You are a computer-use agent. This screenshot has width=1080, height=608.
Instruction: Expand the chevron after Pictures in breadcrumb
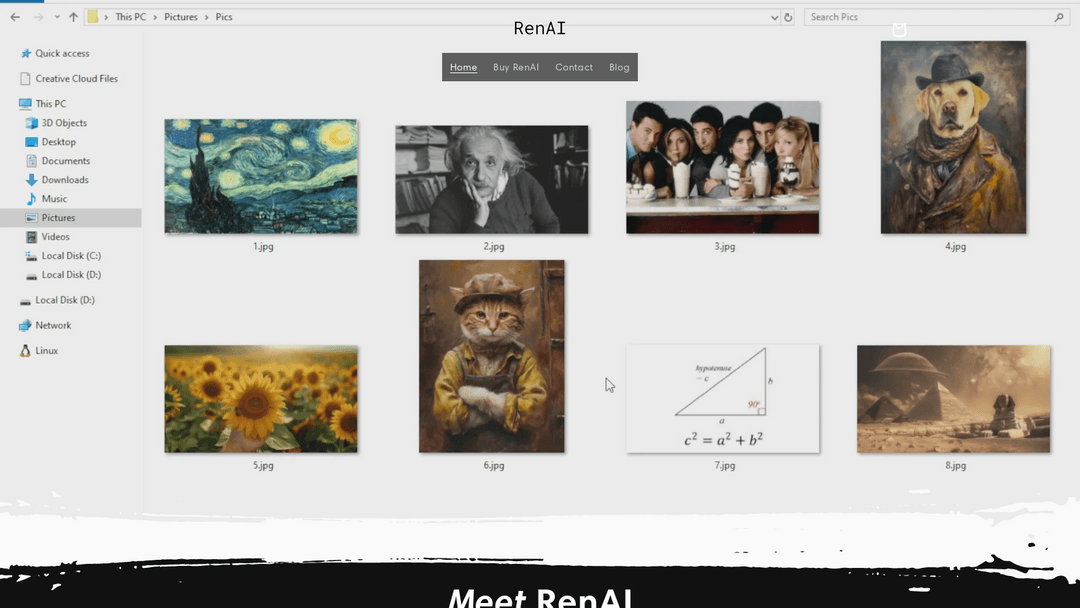click(206, 17)
